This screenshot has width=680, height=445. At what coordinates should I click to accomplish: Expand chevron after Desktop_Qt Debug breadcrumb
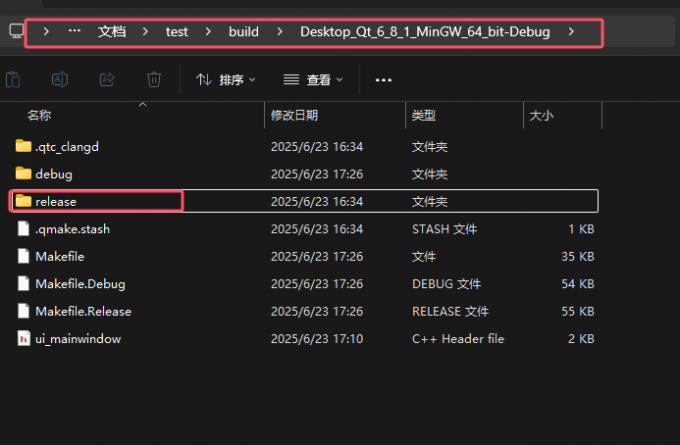click(x=571, y=31)
